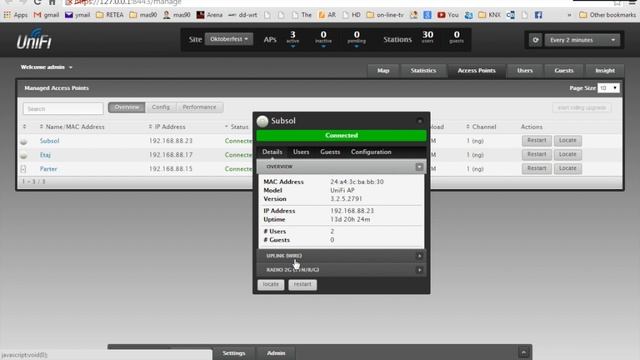
Task: Switch to the Users main tab
Action: pos(524,71)
